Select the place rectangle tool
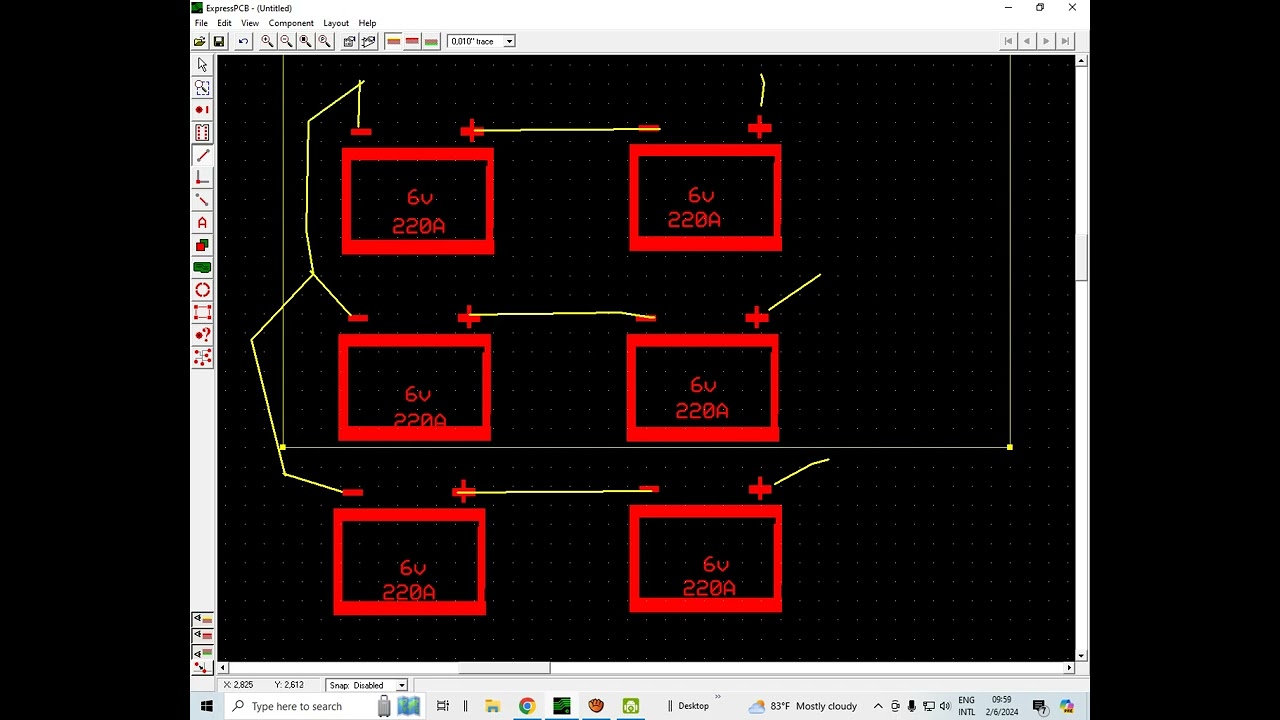 (x=202, y=245)
